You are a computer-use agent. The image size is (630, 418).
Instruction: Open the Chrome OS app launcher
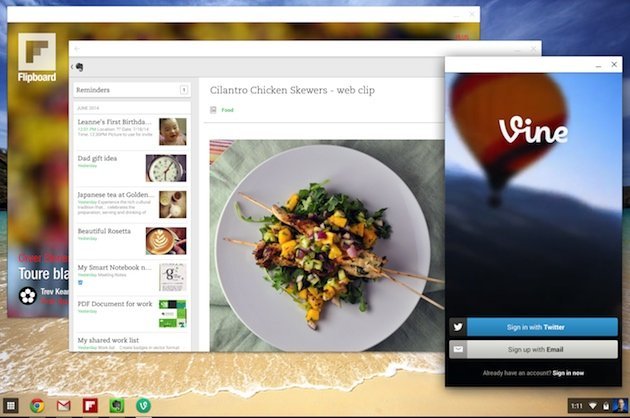[x=12, y=406]
